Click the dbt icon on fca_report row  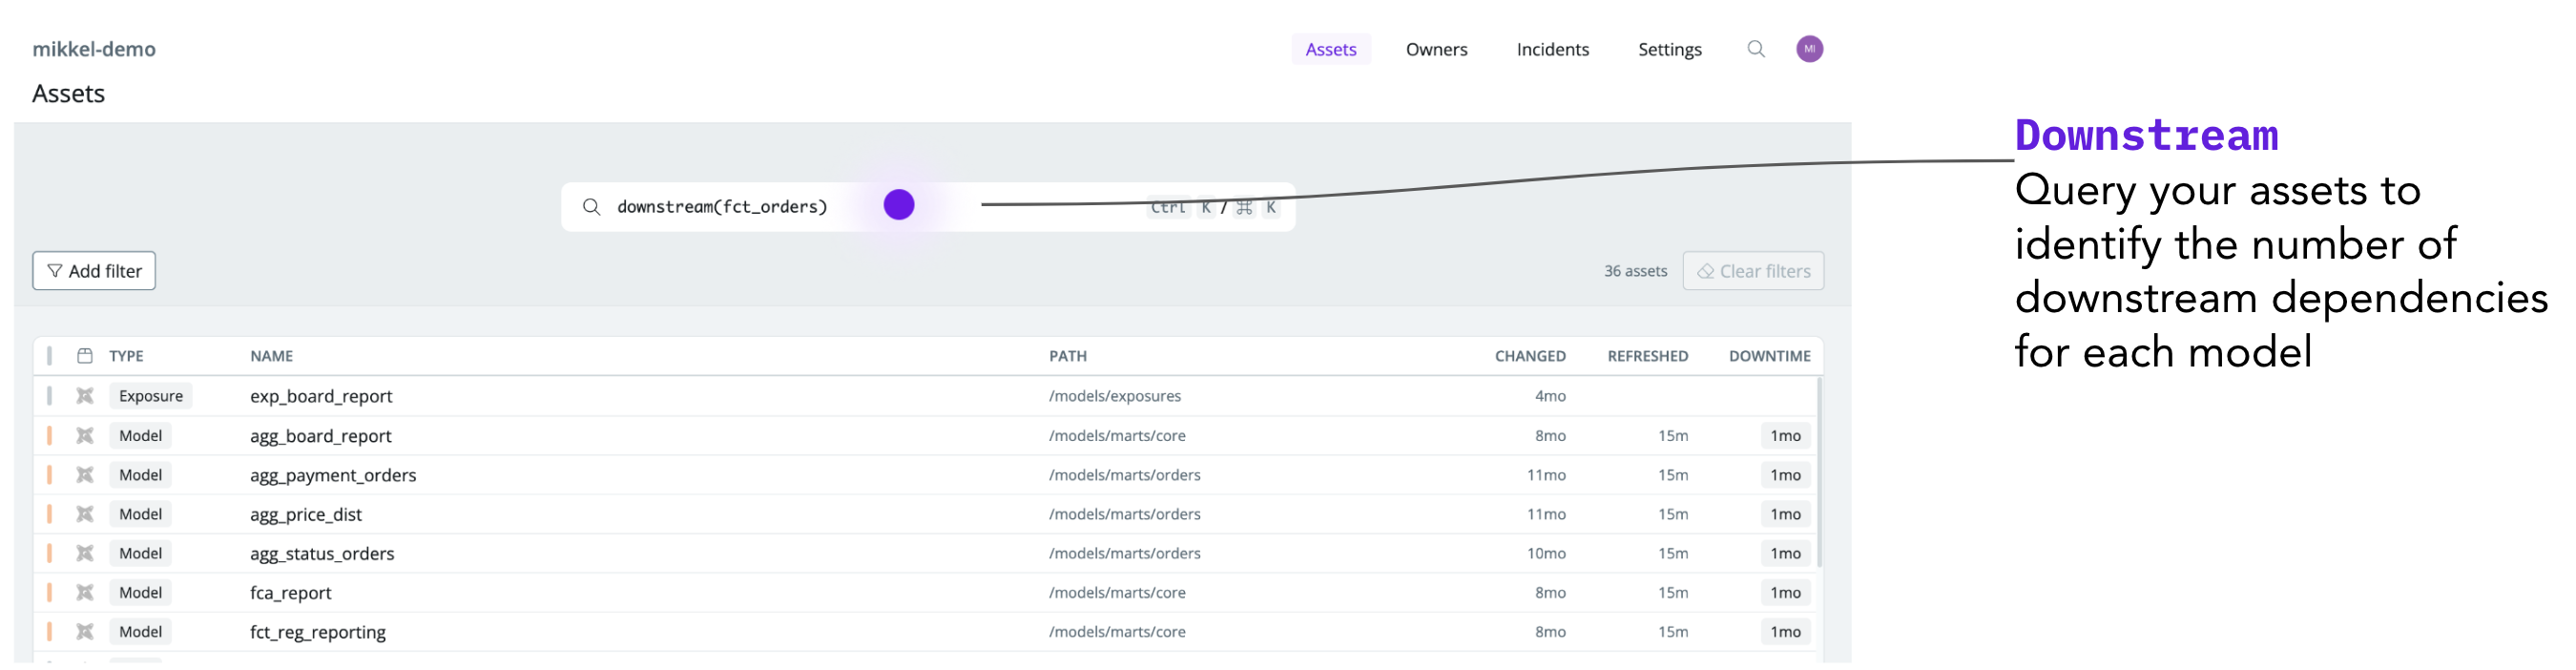[85, 593]
